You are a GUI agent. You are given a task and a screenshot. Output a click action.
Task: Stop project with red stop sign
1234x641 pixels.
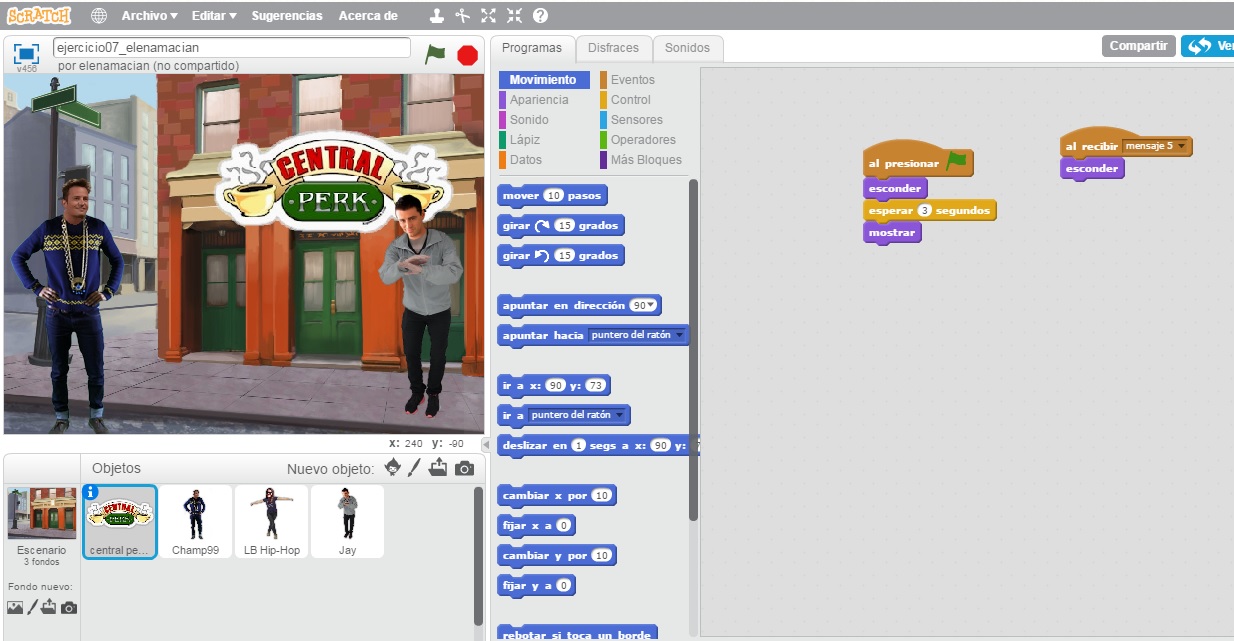click(467, 55)
